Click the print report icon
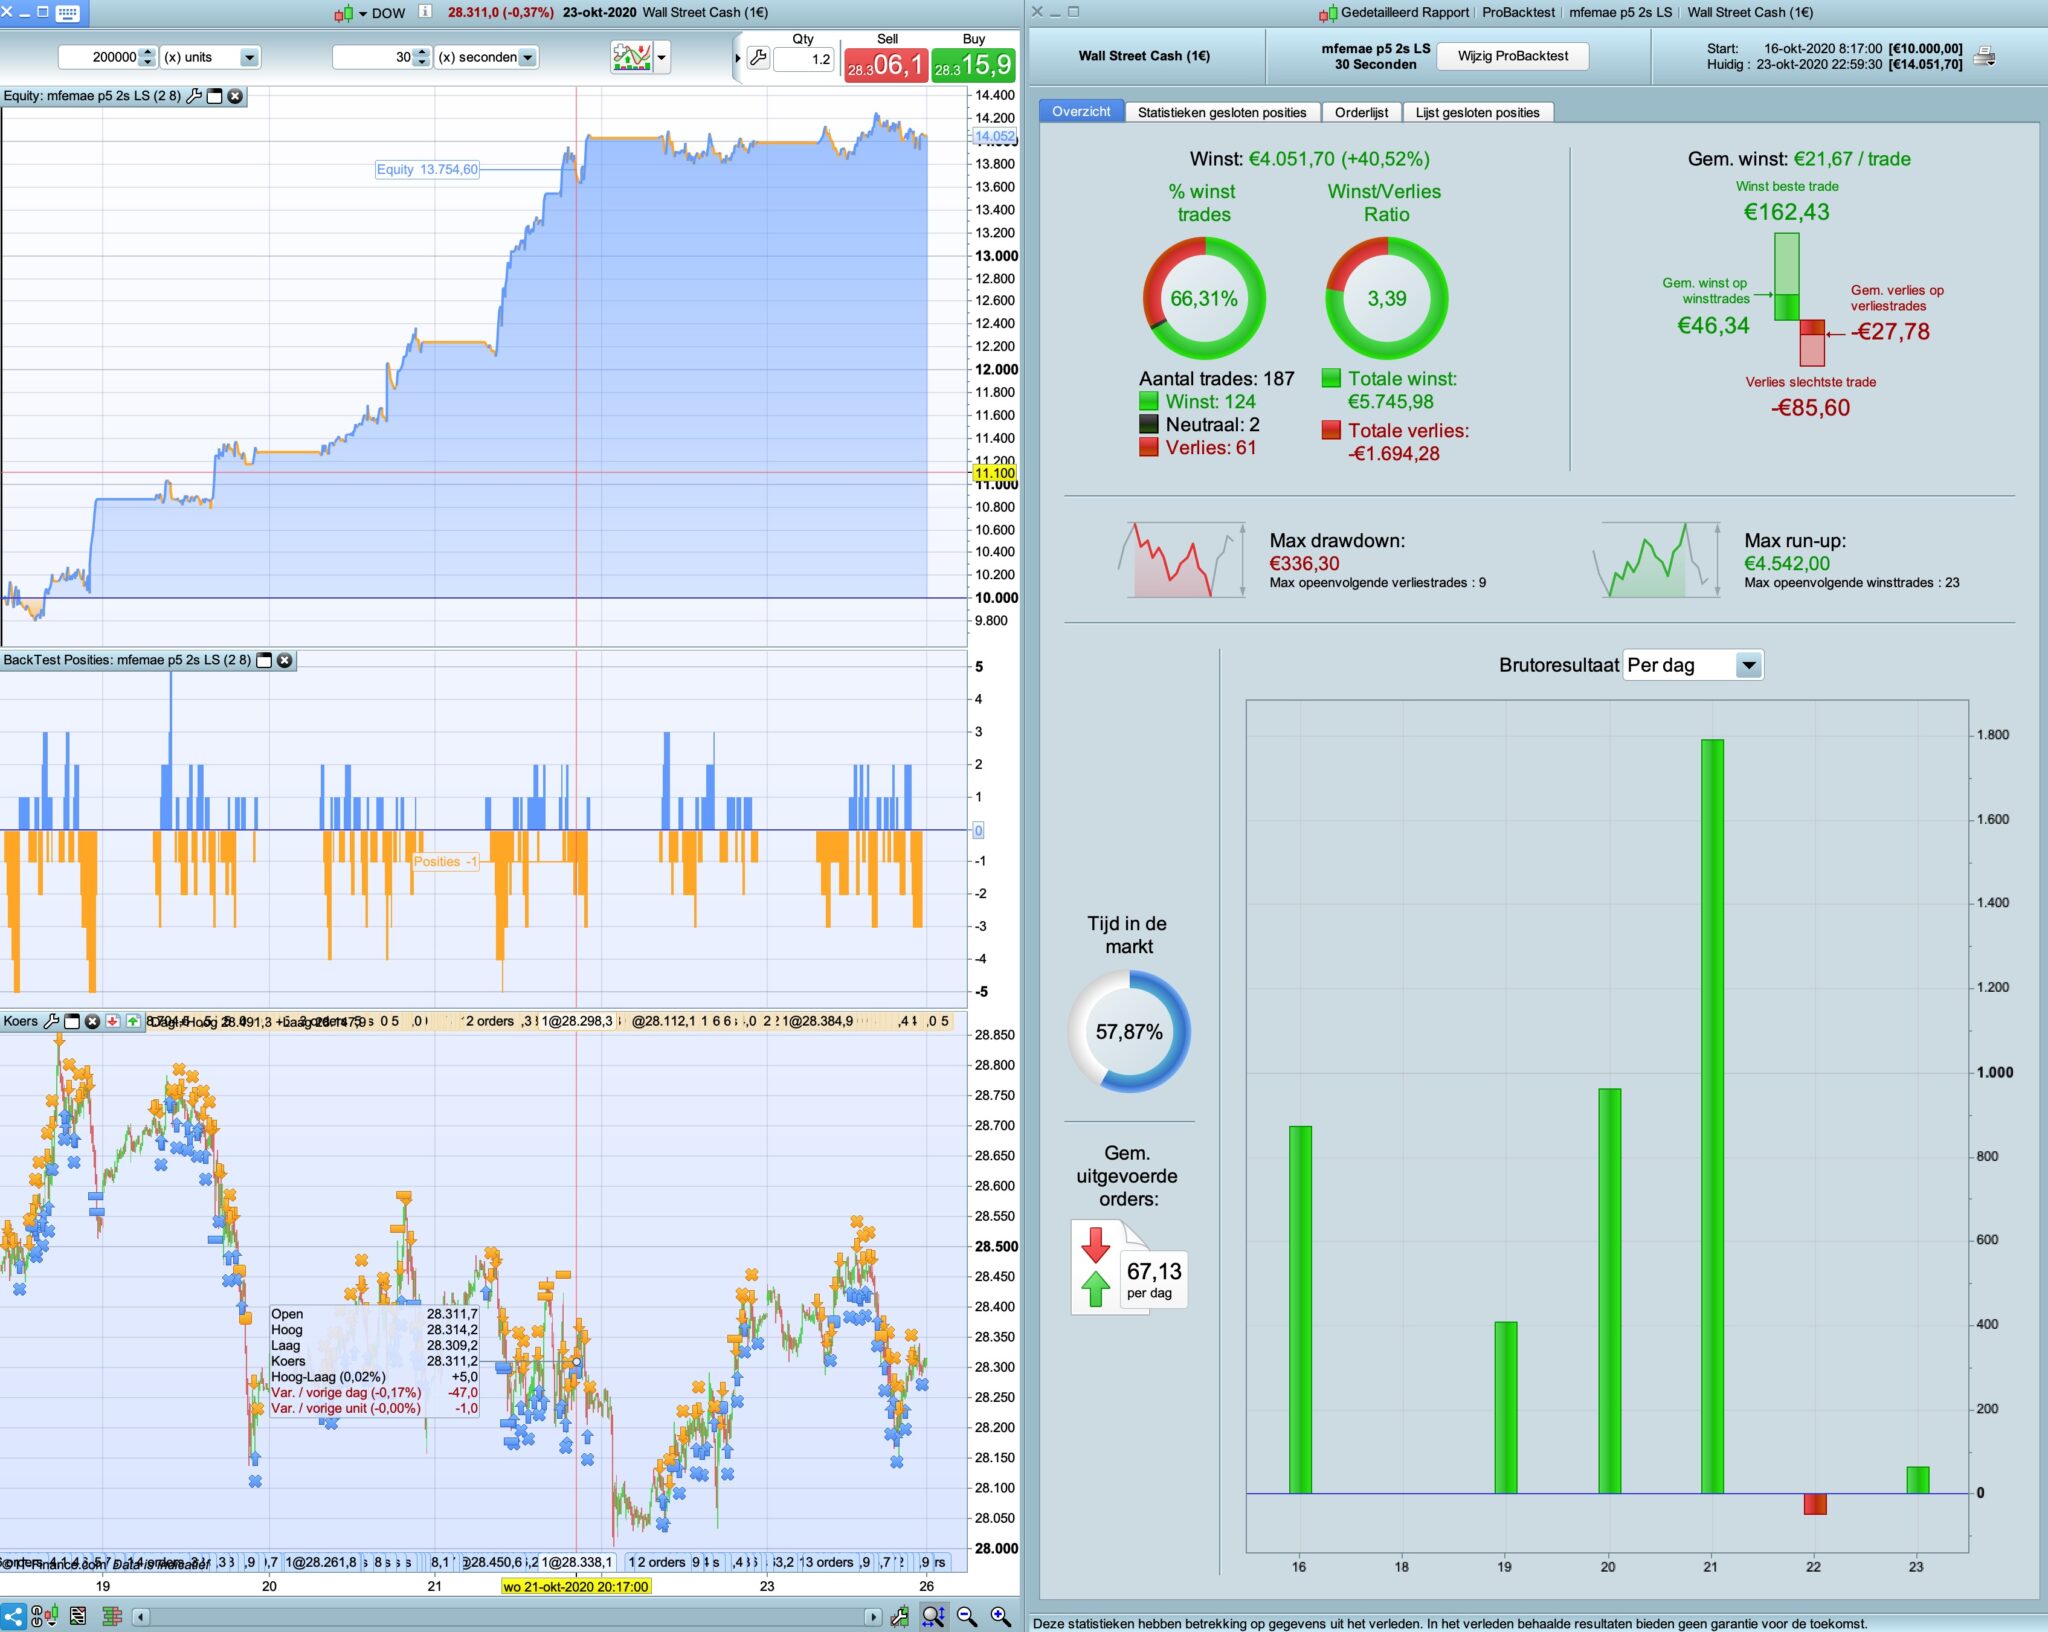This screenshot has height=1632, width=2048. click(x=1985, y=57)
